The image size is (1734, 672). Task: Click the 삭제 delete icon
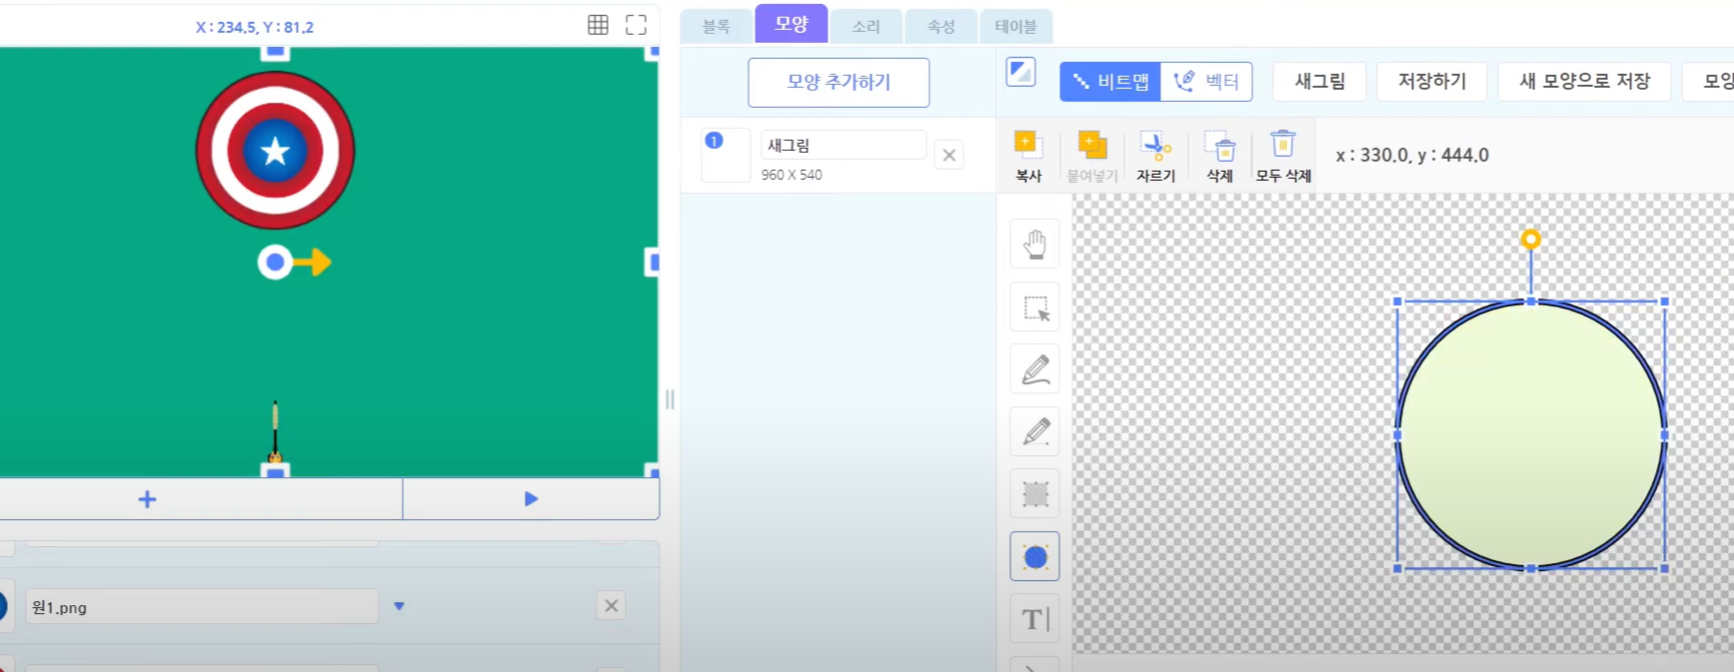point(1219,156)
